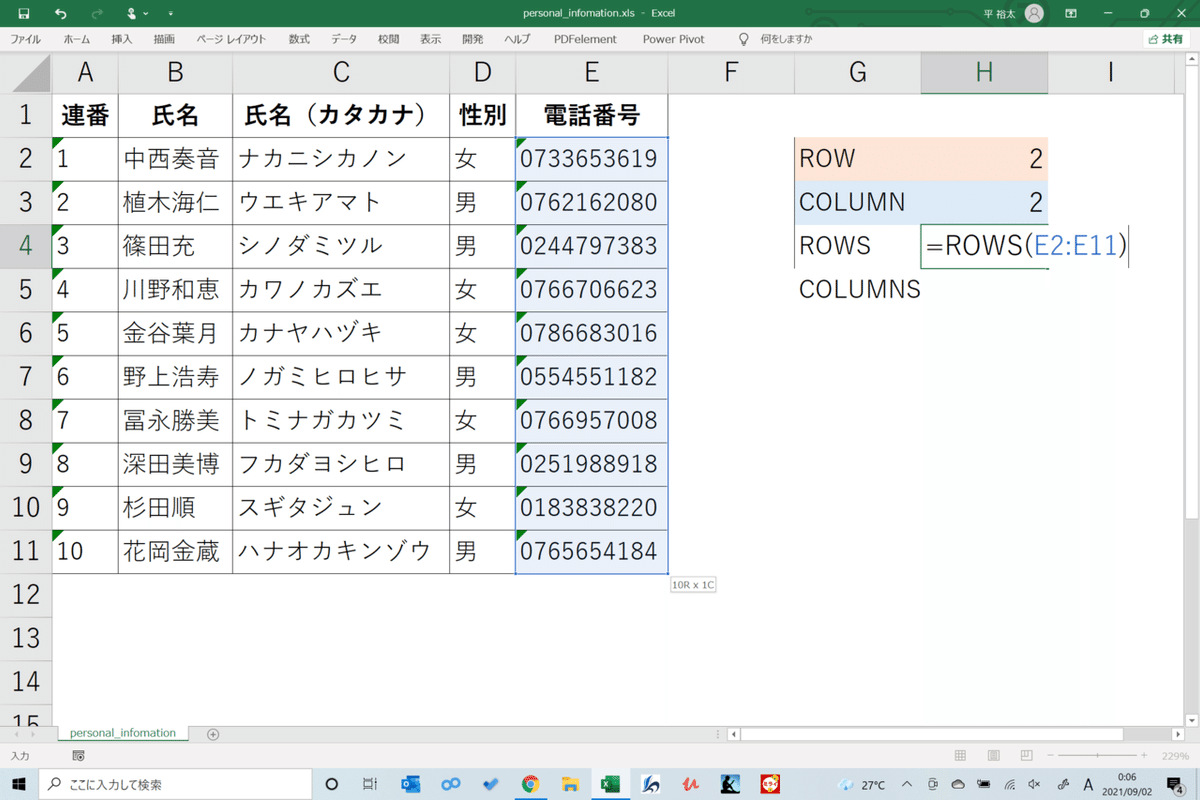Click phone number 0244797383
1200x800 pixels.
tap(592, 246)
